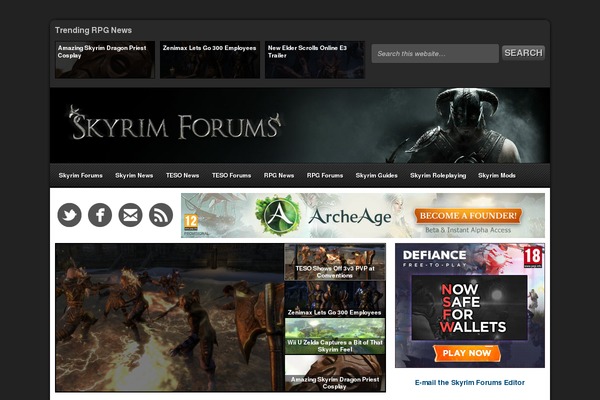Click the email envelope icon

point(130,215)
